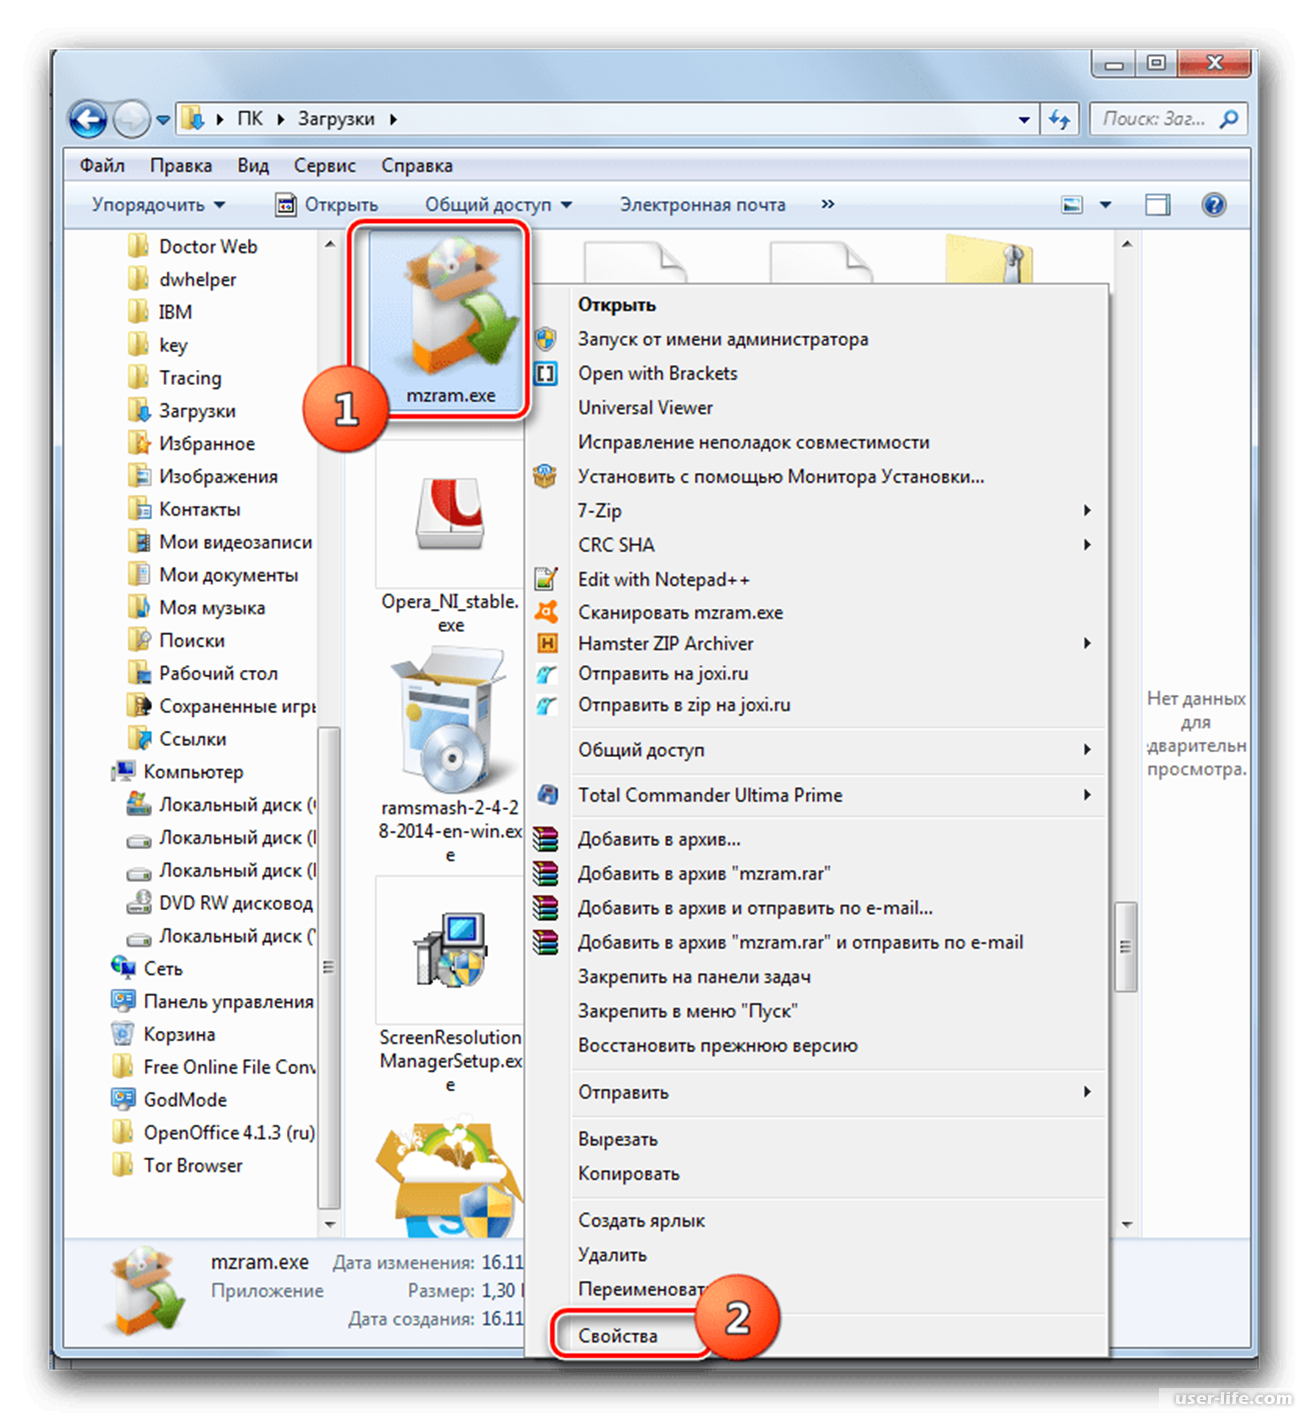Select Tor Browser folder in tree
The image size is (1308, 1419).
(x=193, y=1166)
